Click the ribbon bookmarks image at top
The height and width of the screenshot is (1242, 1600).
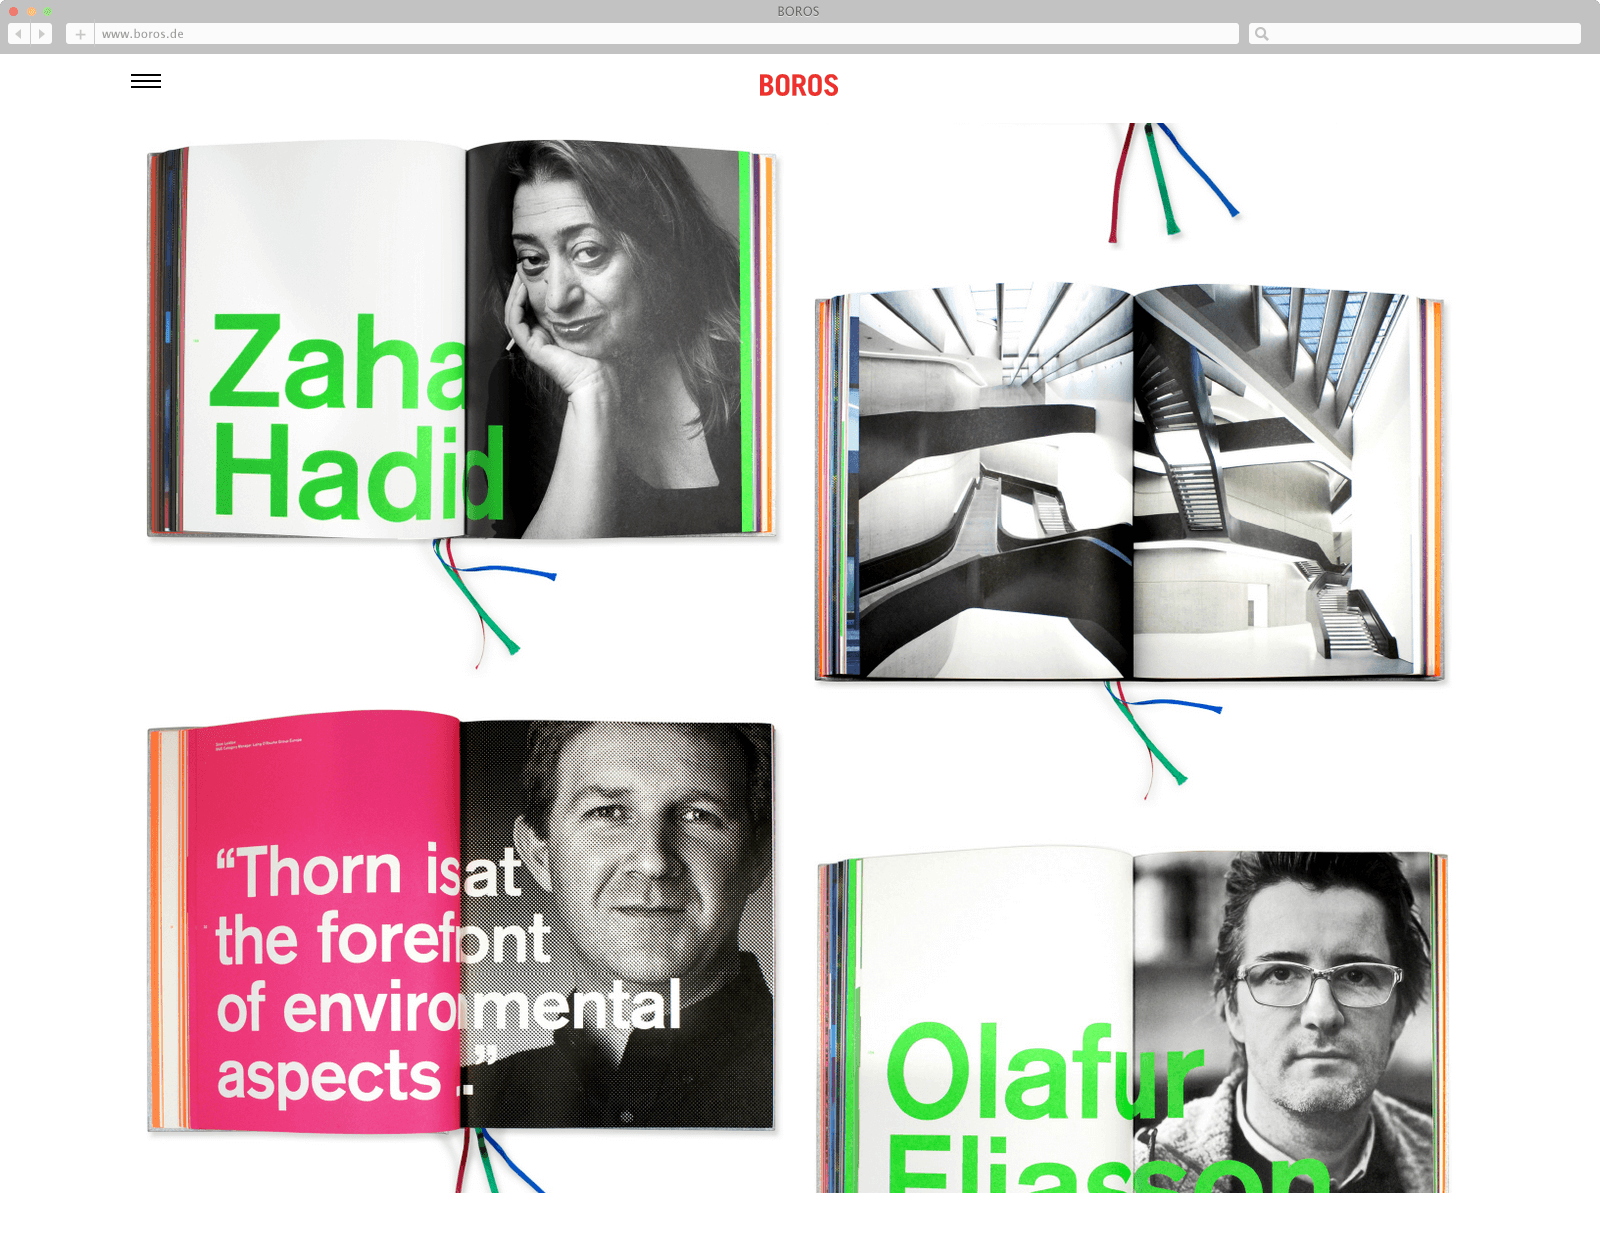point(1172,182)
